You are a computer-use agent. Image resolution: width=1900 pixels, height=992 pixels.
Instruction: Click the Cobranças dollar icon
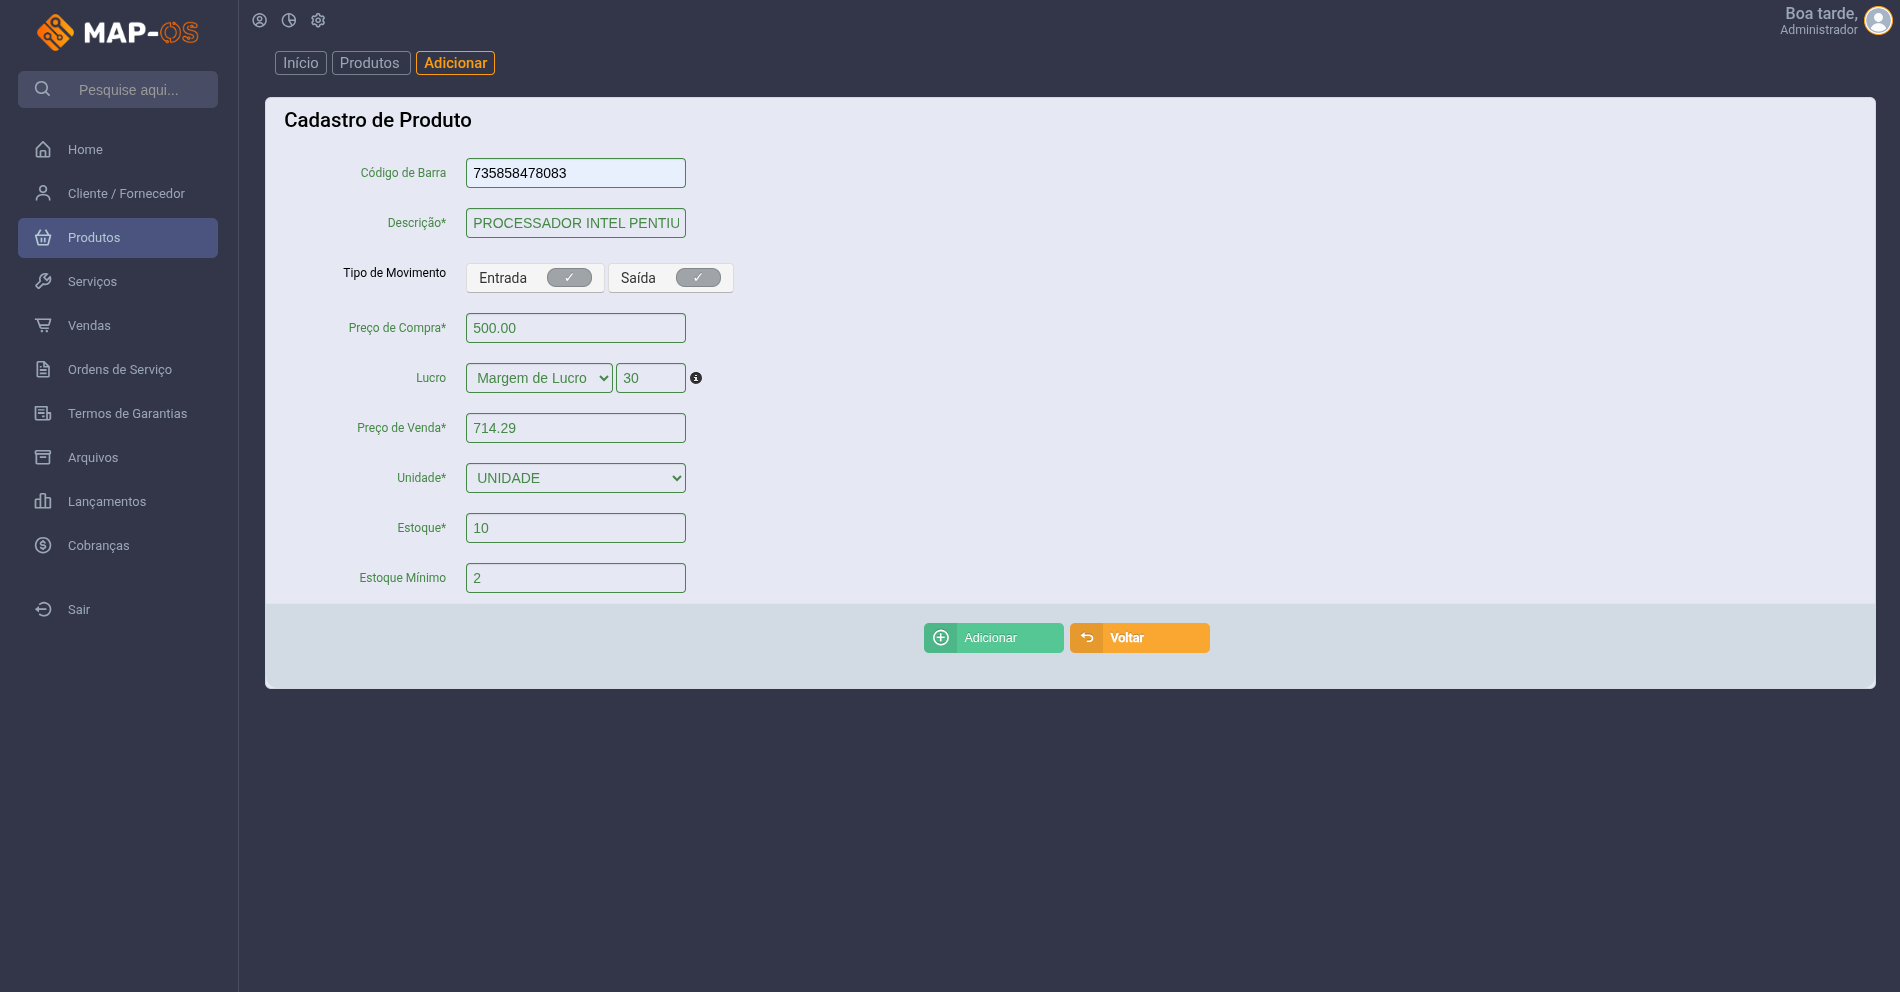43,545
